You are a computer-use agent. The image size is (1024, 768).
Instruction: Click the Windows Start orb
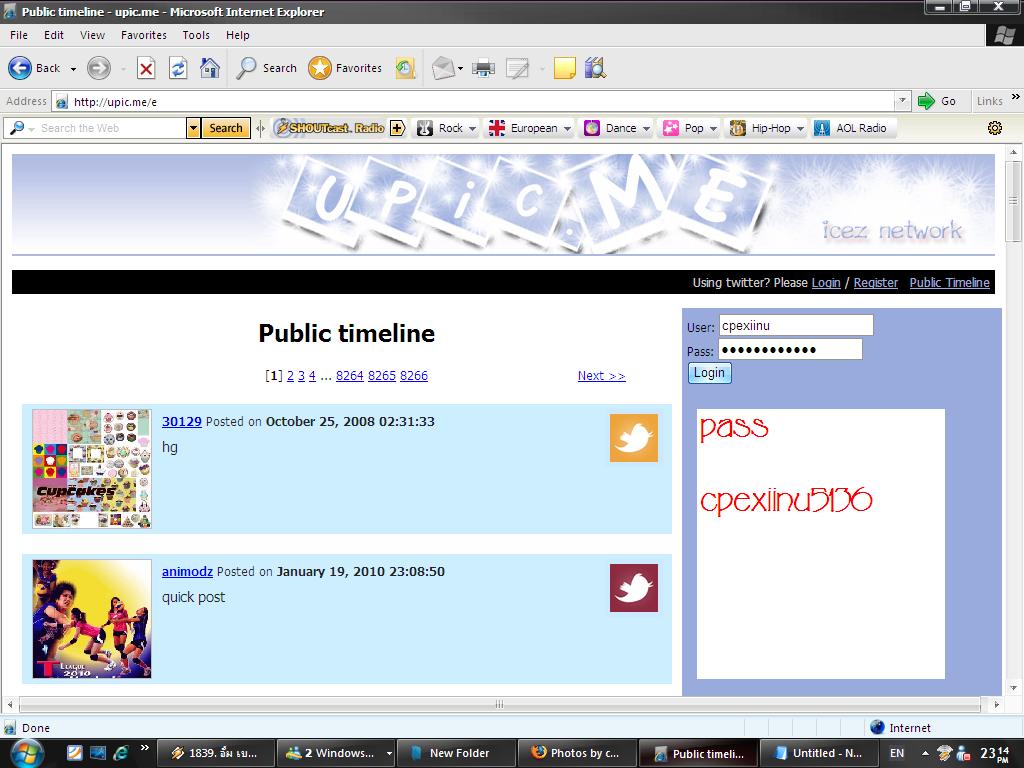click(x=26, y=753)
